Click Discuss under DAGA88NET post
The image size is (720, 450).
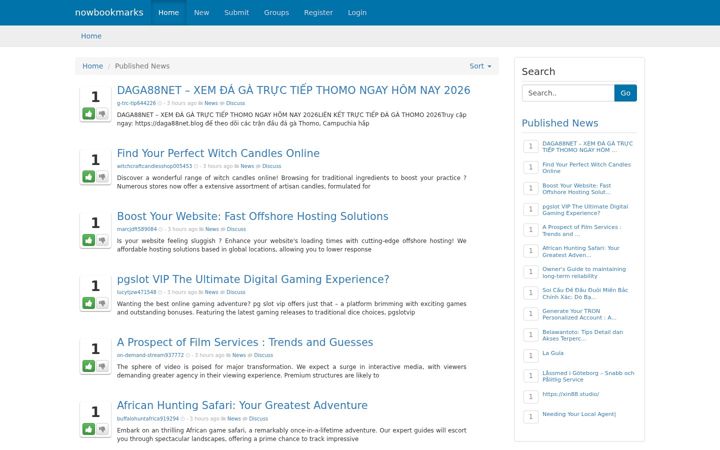pos(235,103)
